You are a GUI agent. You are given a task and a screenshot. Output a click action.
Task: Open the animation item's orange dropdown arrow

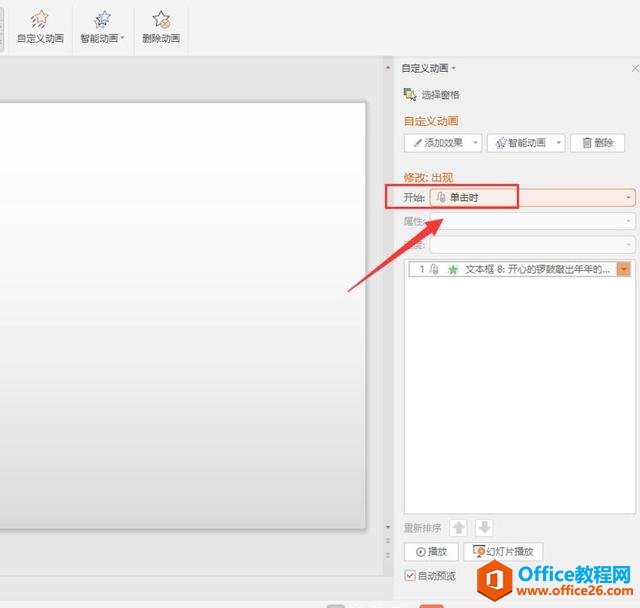coord(624,269)
